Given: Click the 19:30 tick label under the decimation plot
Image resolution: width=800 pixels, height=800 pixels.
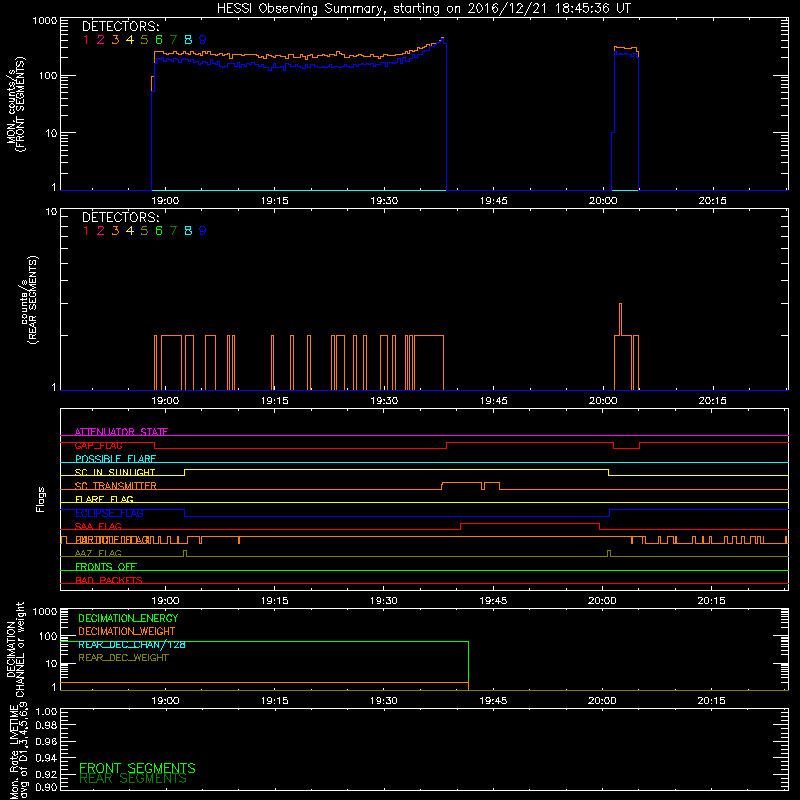Looking at the screenshot, I should click(384, 701).
